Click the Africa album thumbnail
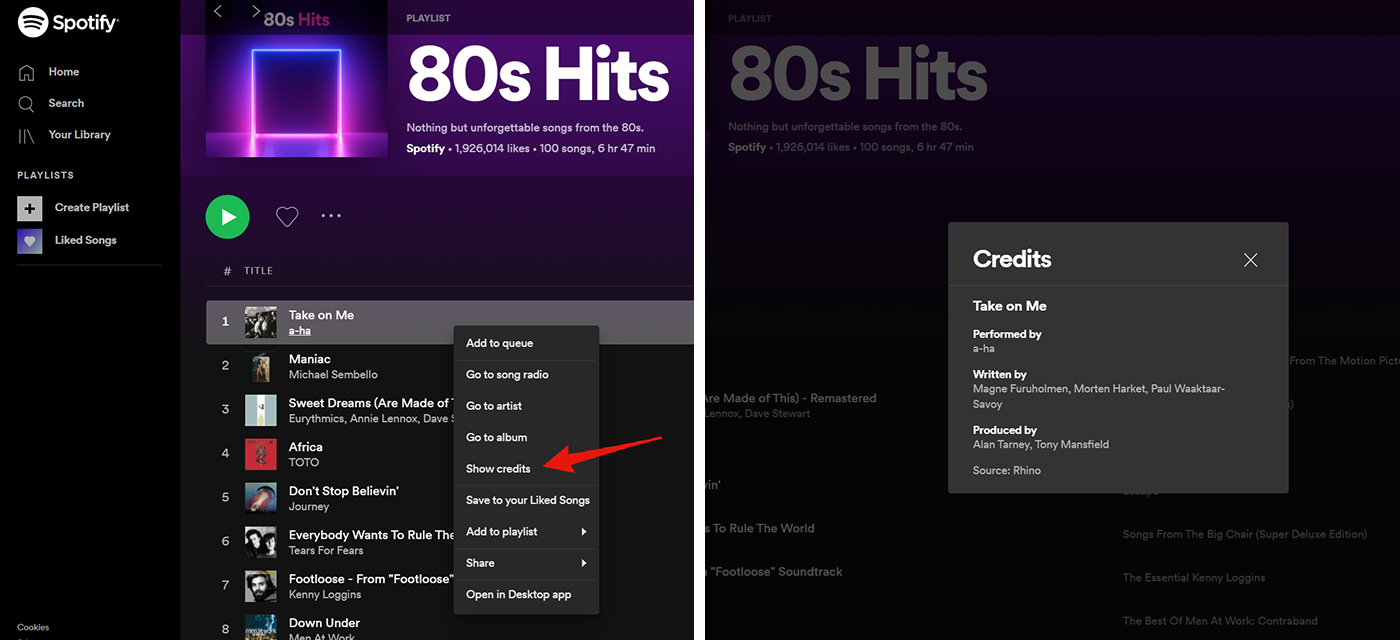Image resolution: width=1400 pixels, height=640 pixels. pos(261,454)
